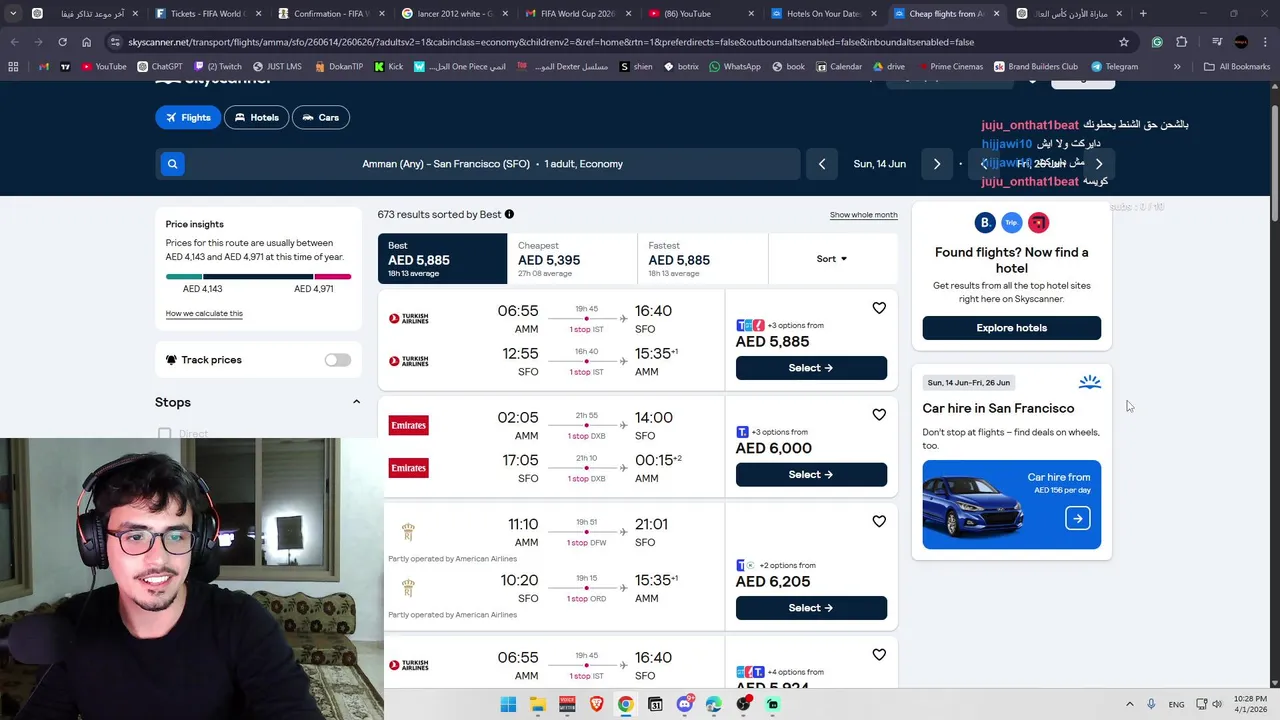Image resolution: width=1280 pixels, height=720 pixels.
Task: Switch to Cars tab
Action: [321, 117]
